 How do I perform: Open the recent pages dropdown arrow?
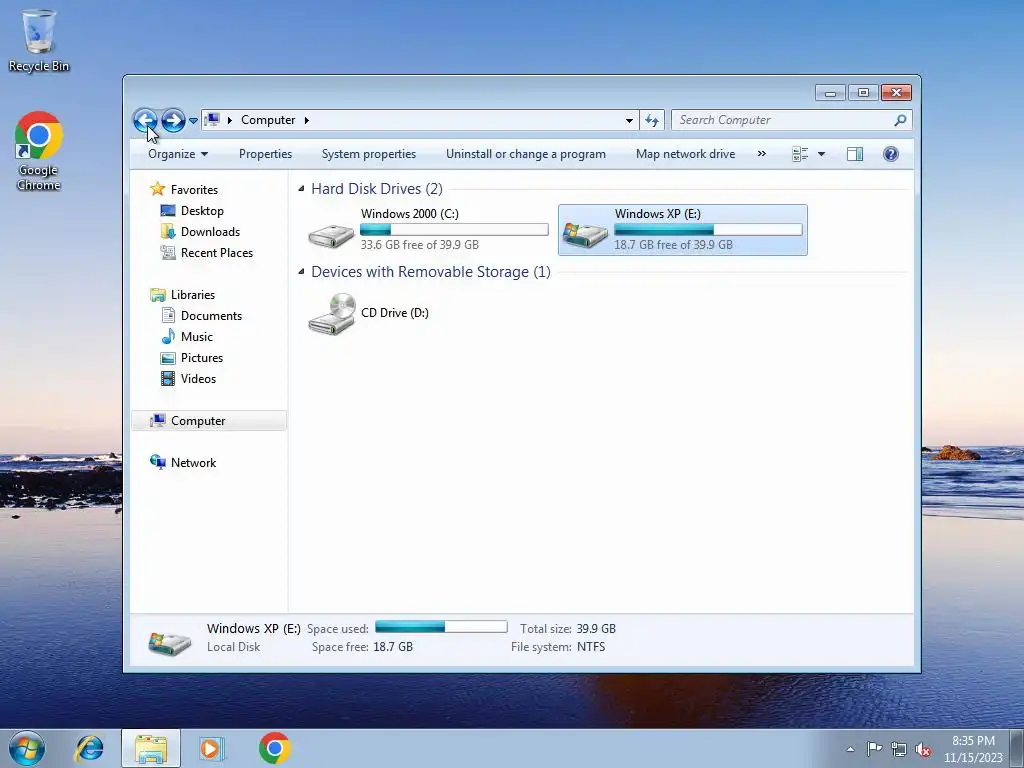[193, 121]
